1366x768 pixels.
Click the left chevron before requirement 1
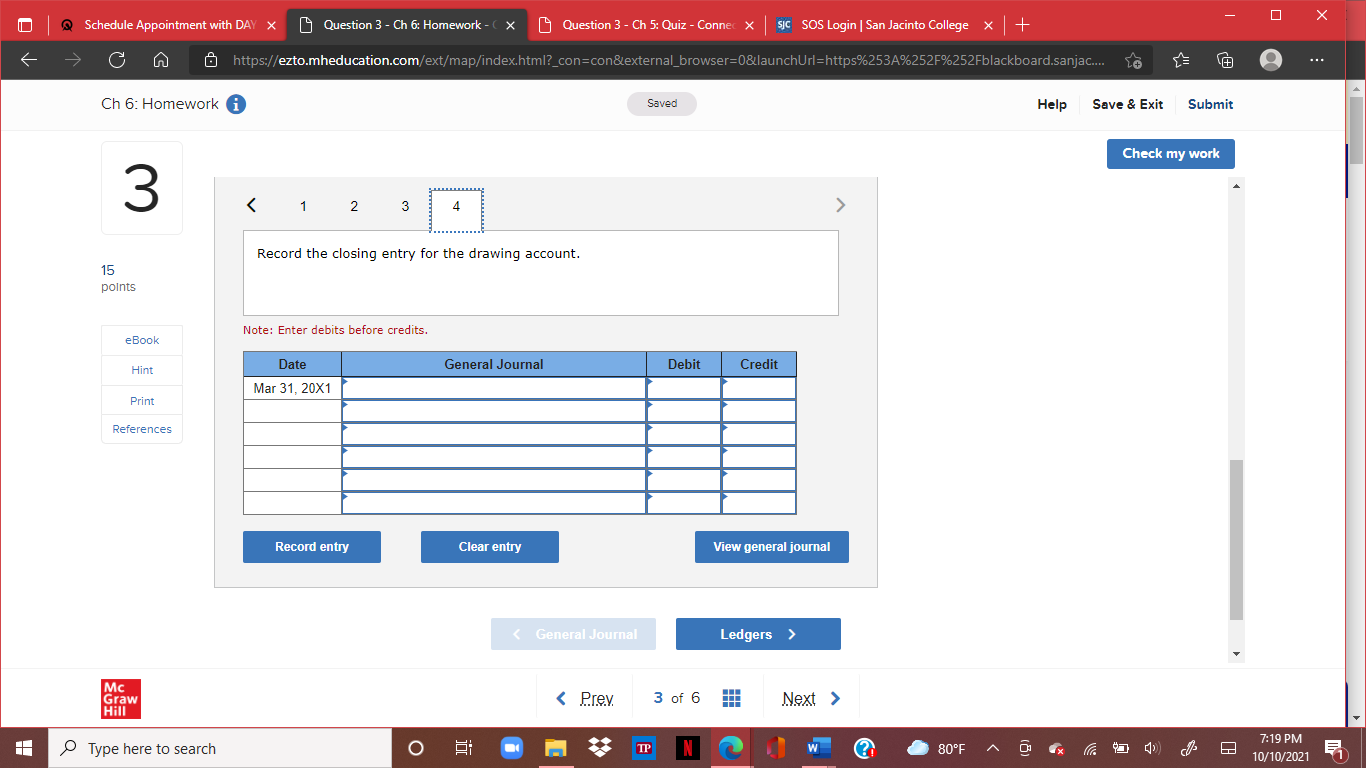tap(251, 205)
